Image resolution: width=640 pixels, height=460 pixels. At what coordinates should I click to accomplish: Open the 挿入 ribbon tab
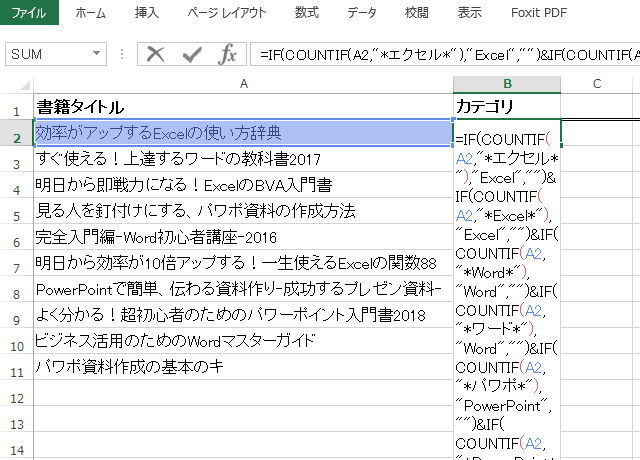[x=147, y=13]
